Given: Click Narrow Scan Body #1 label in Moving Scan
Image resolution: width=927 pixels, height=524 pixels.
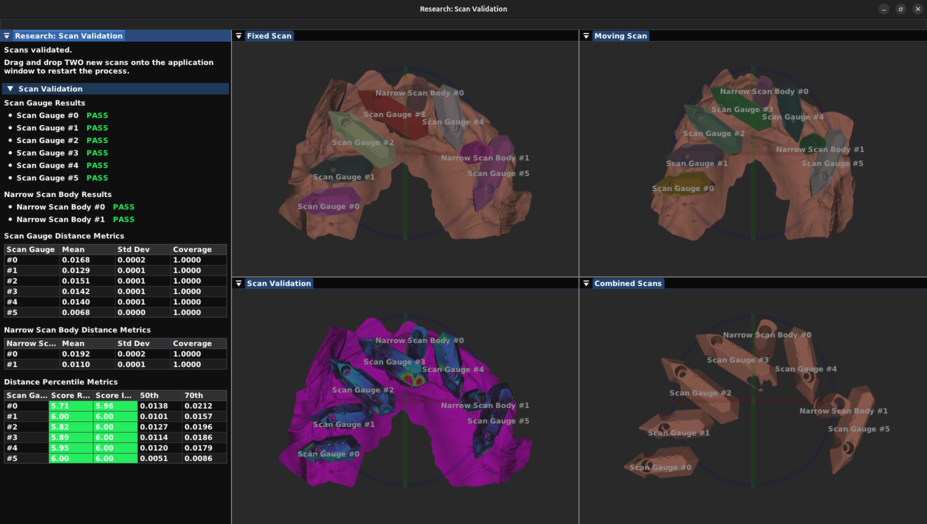Looking at the screenshot, I should tap(819, 150).
